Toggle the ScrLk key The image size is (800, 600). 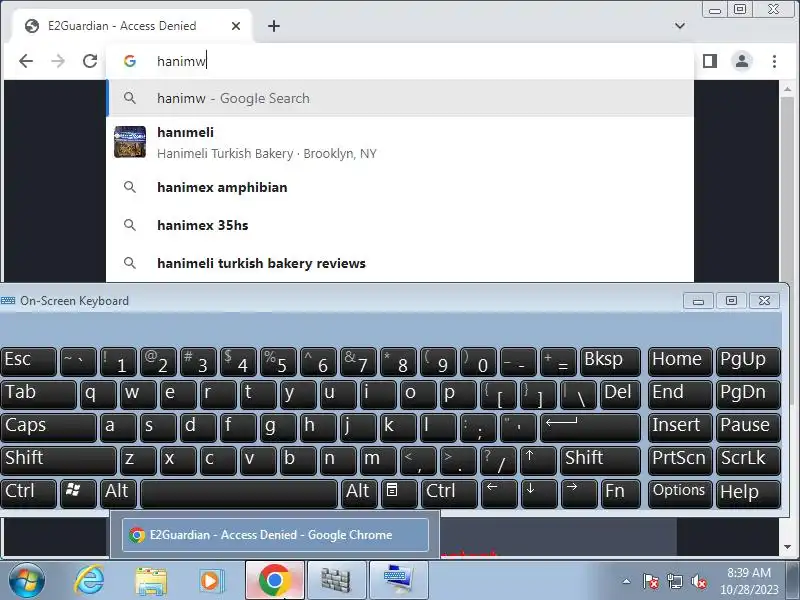pos(748,460)
